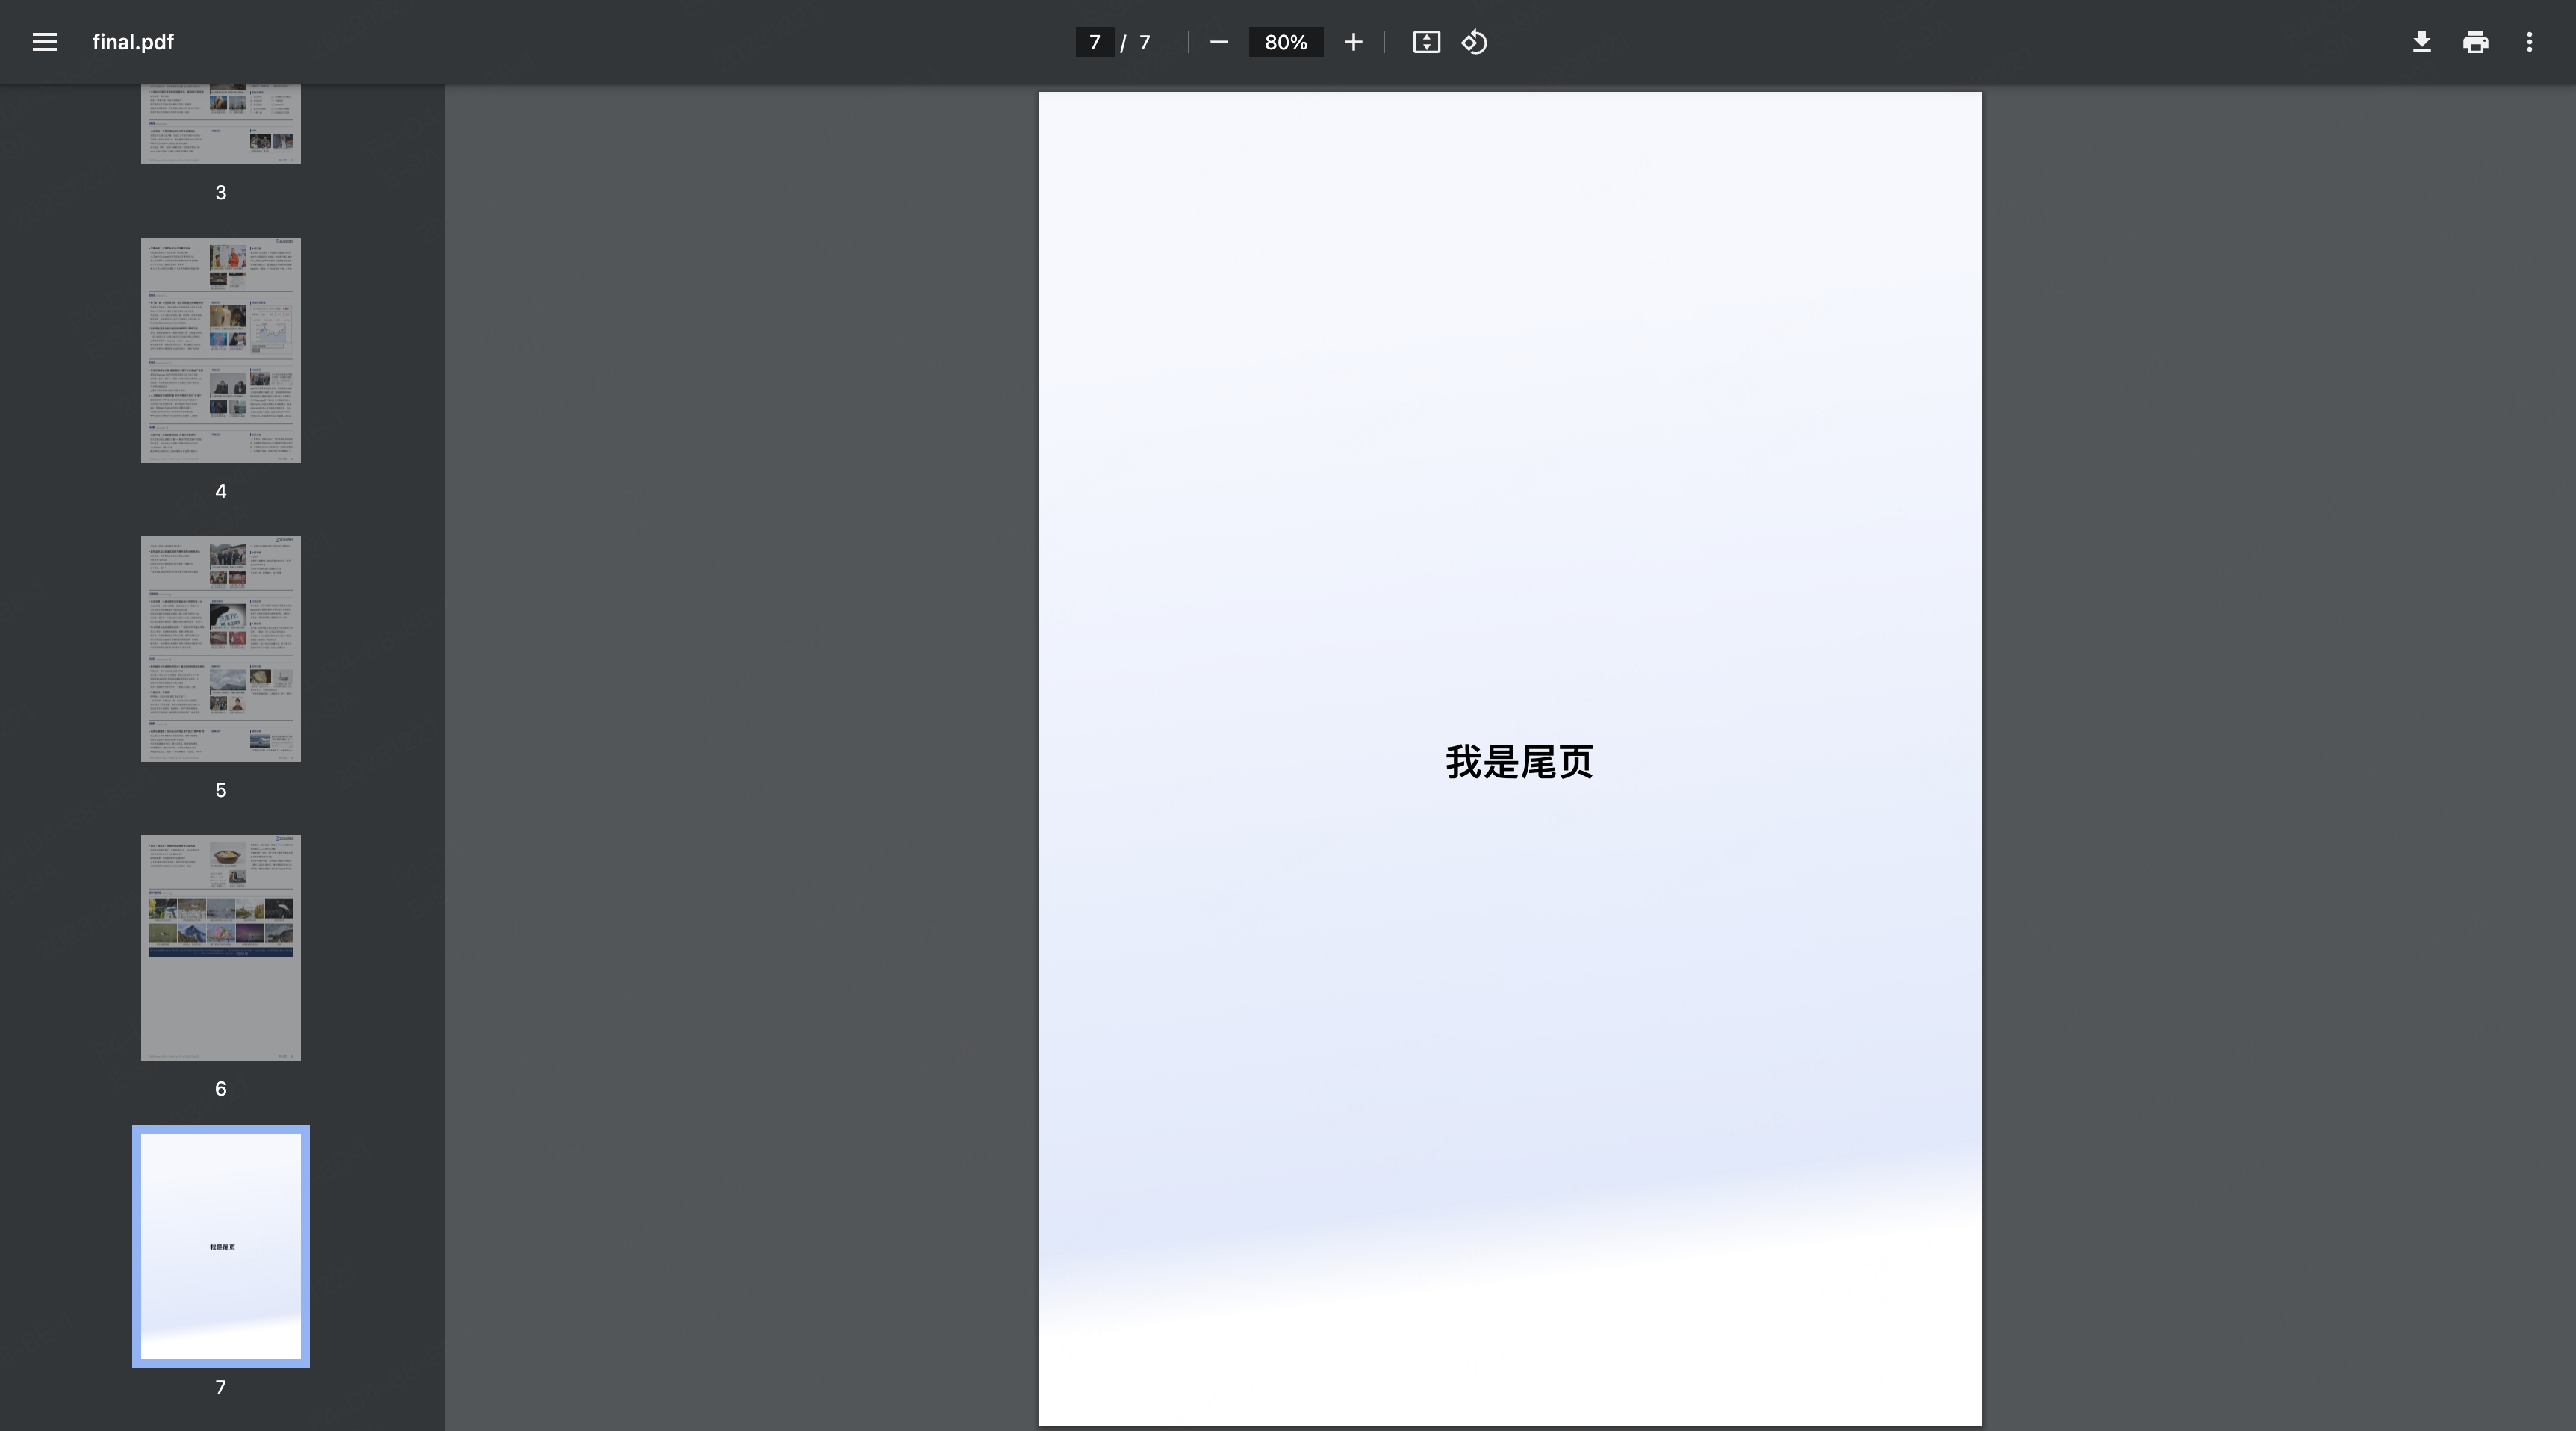Open the page 3 thumbnail

point(220,124)
